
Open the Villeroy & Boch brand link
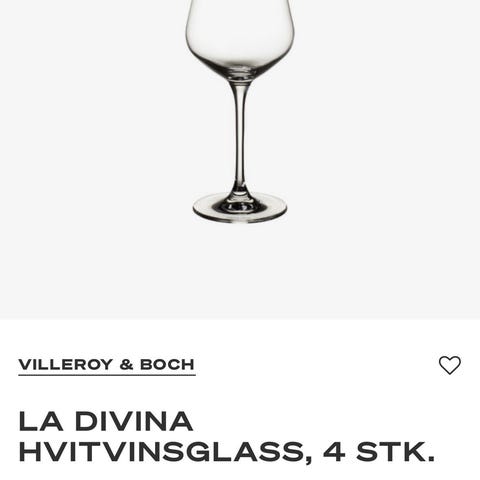pyautogui.click(x=107, y=365)
